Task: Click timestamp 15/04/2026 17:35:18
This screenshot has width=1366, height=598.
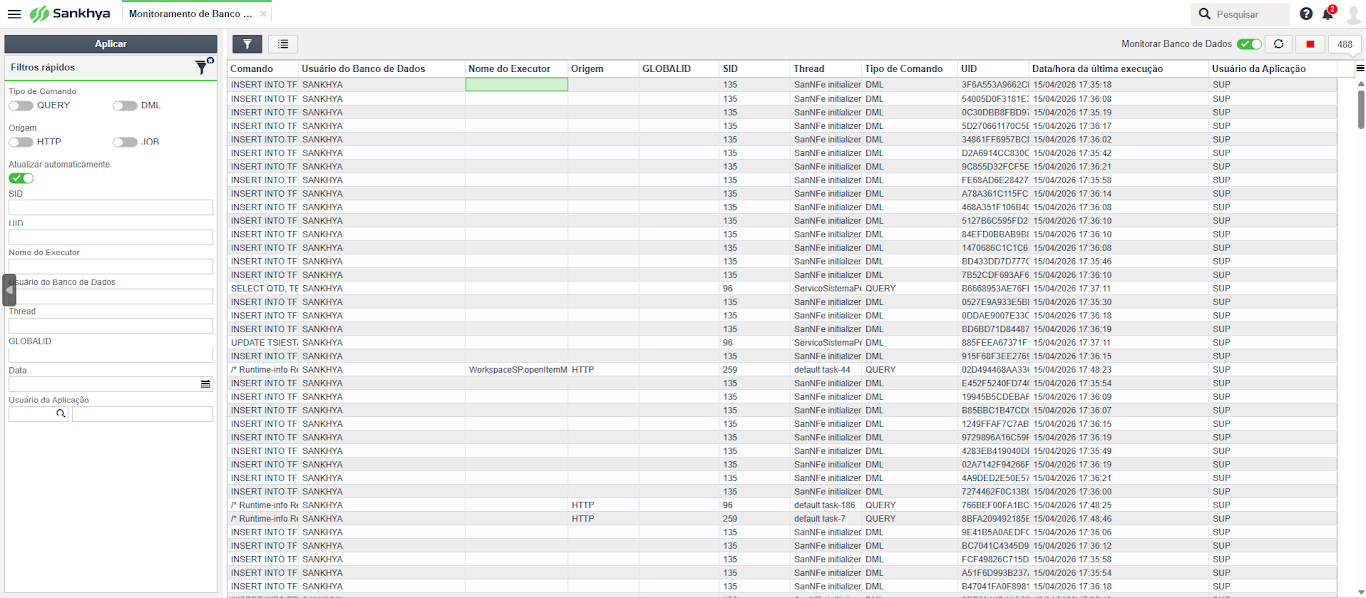Action: [1073, 85]
